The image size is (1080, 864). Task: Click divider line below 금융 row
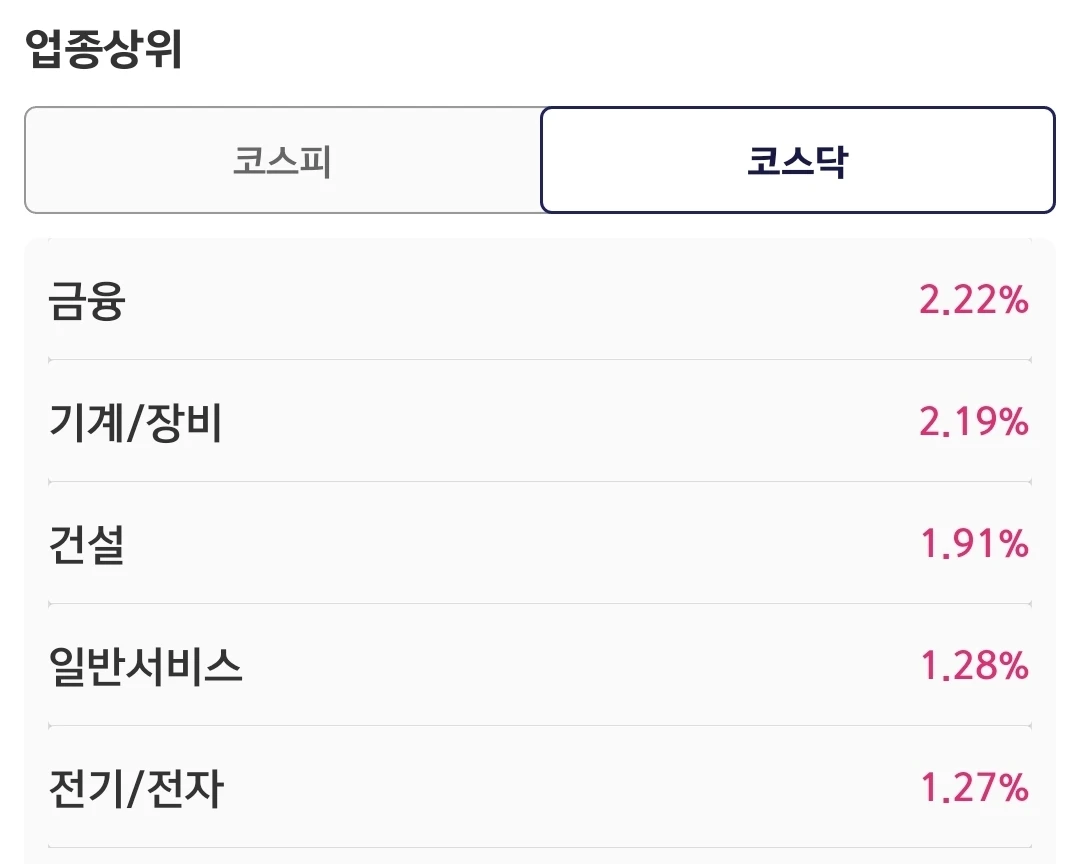coord(540,360)
